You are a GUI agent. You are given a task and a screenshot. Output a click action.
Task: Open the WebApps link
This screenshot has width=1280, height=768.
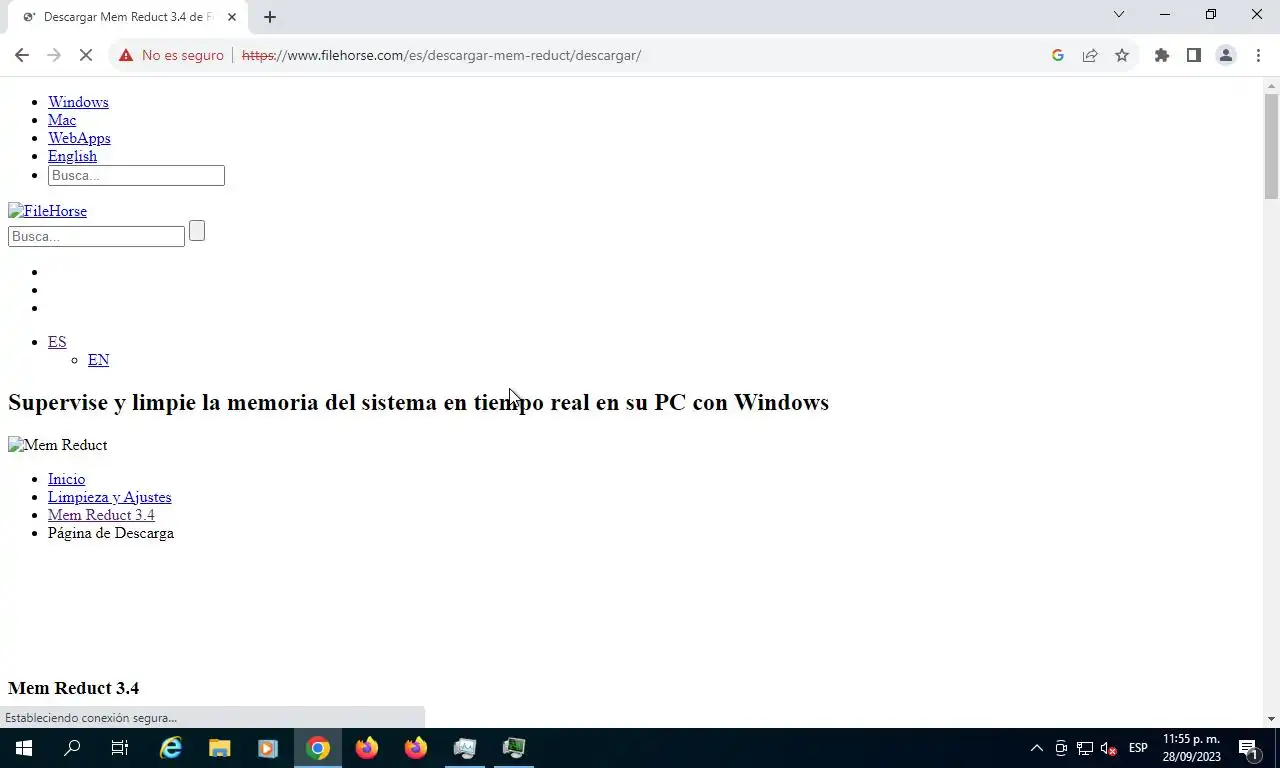(x=79, y=138)
